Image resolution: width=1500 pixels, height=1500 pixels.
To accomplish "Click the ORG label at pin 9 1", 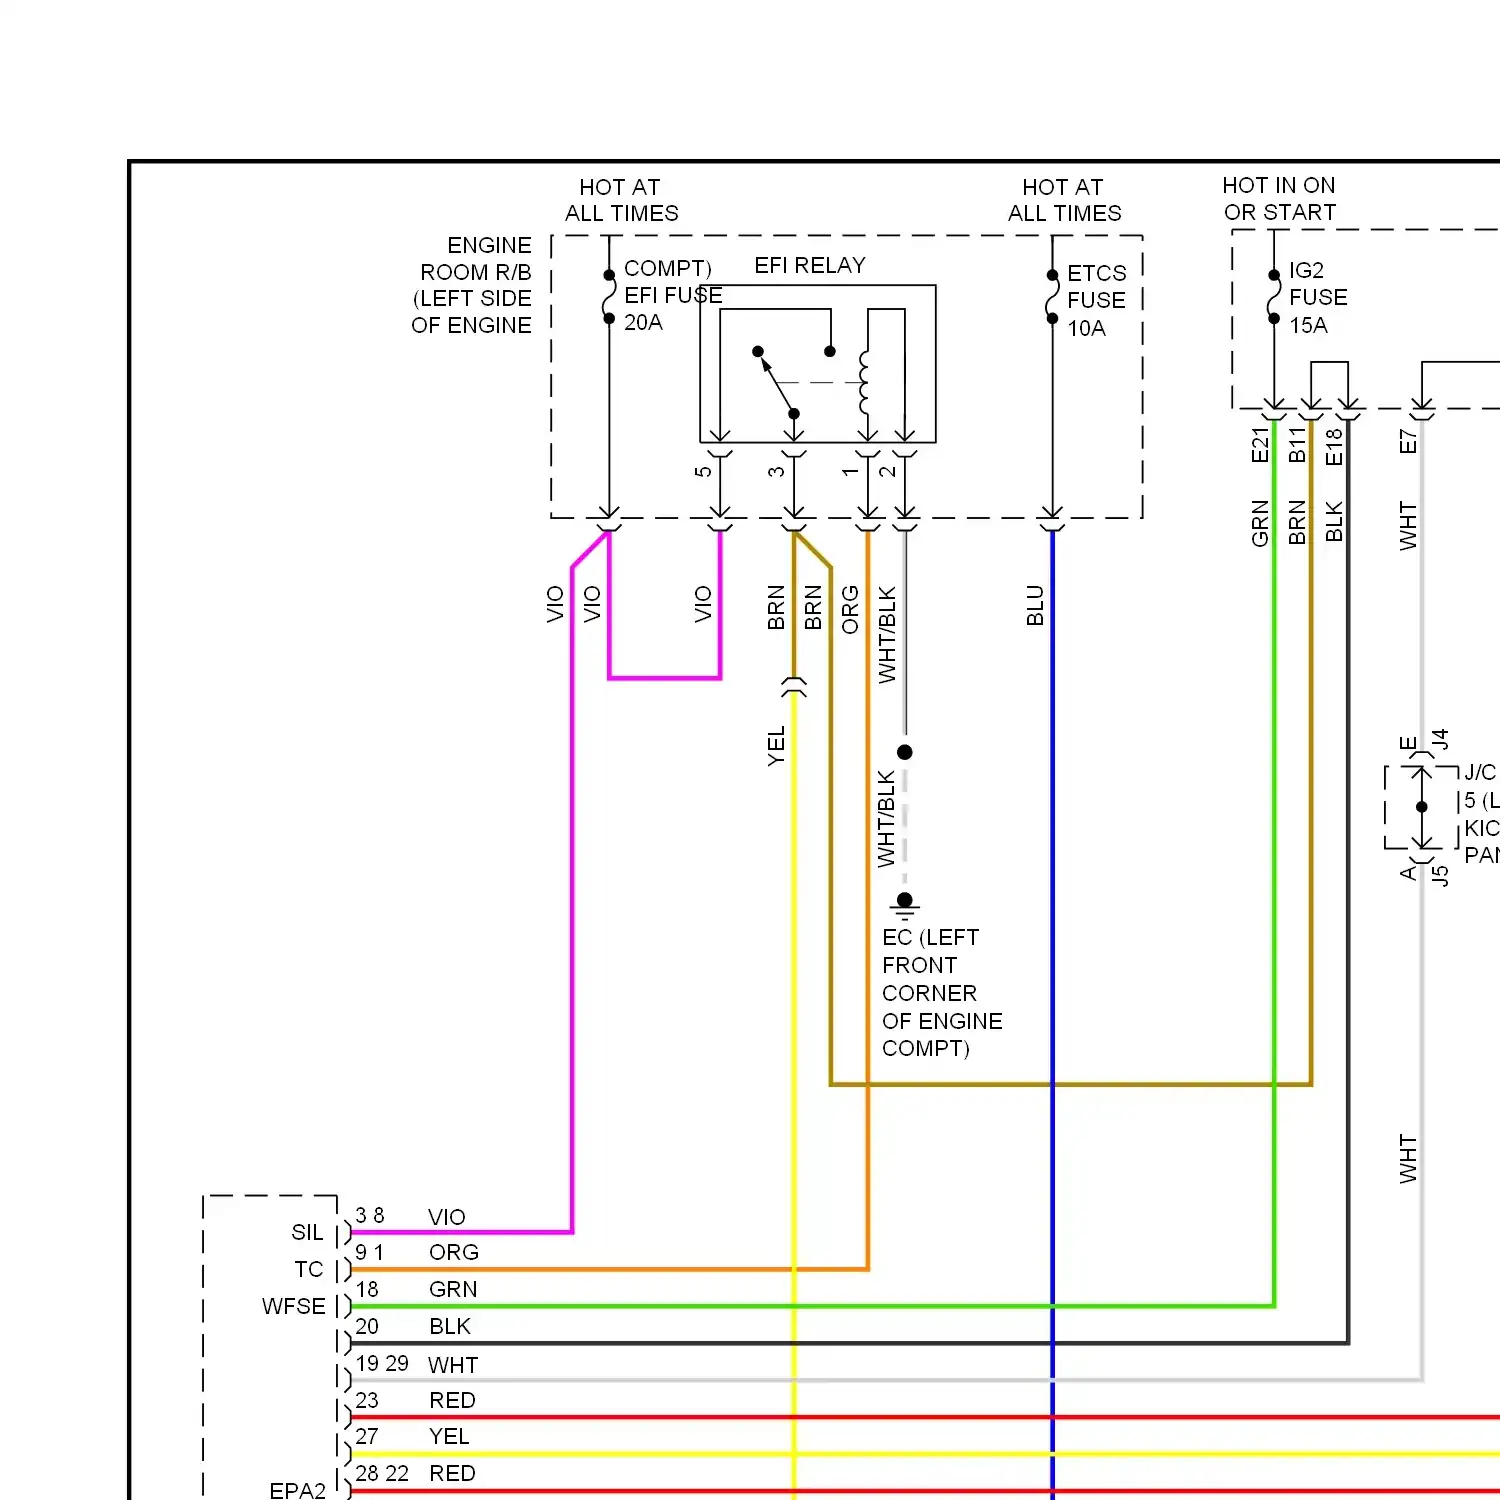I will pos(454,1252).
